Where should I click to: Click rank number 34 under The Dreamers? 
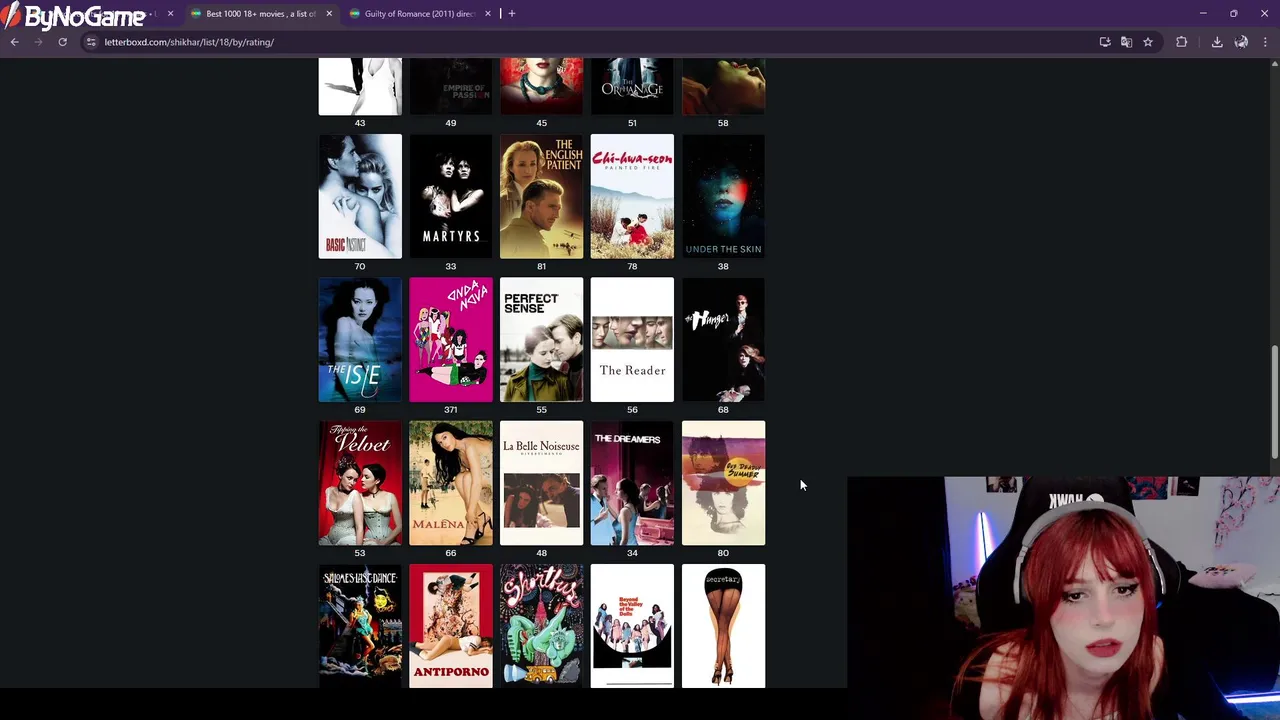[x=632, y=553]
